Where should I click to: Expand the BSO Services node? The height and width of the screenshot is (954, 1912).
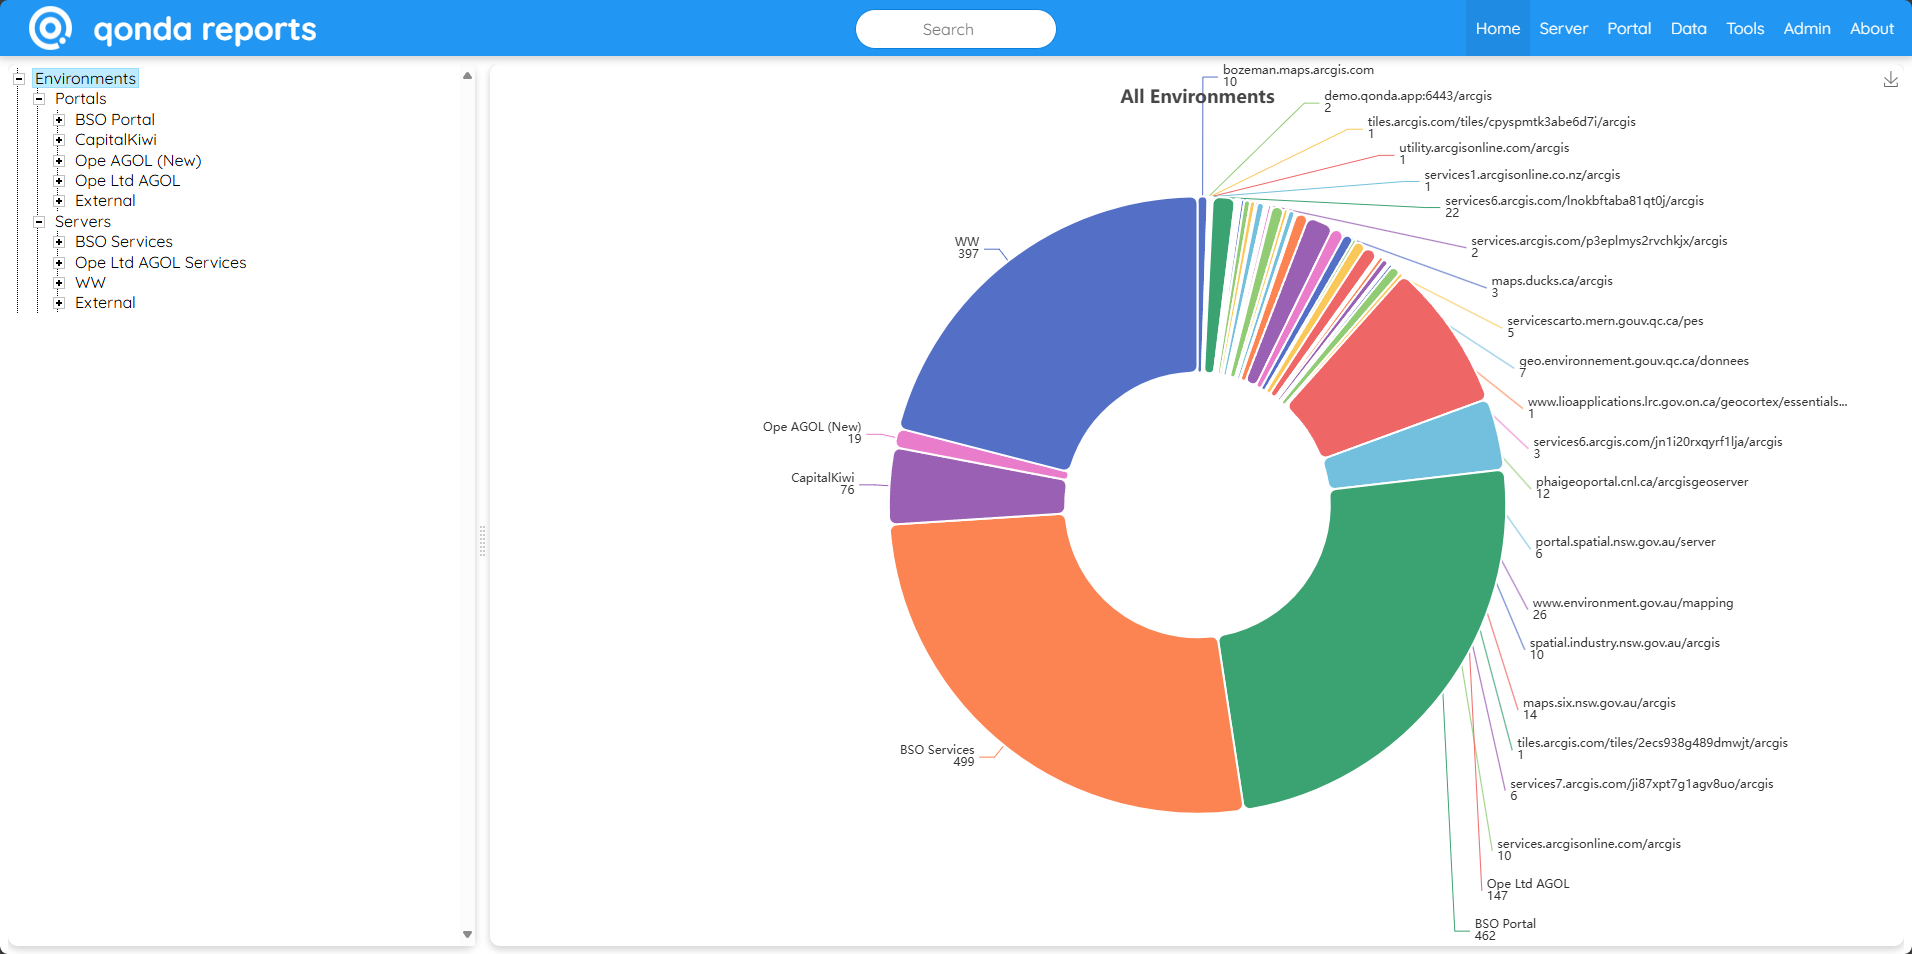[x=58, y=241]
